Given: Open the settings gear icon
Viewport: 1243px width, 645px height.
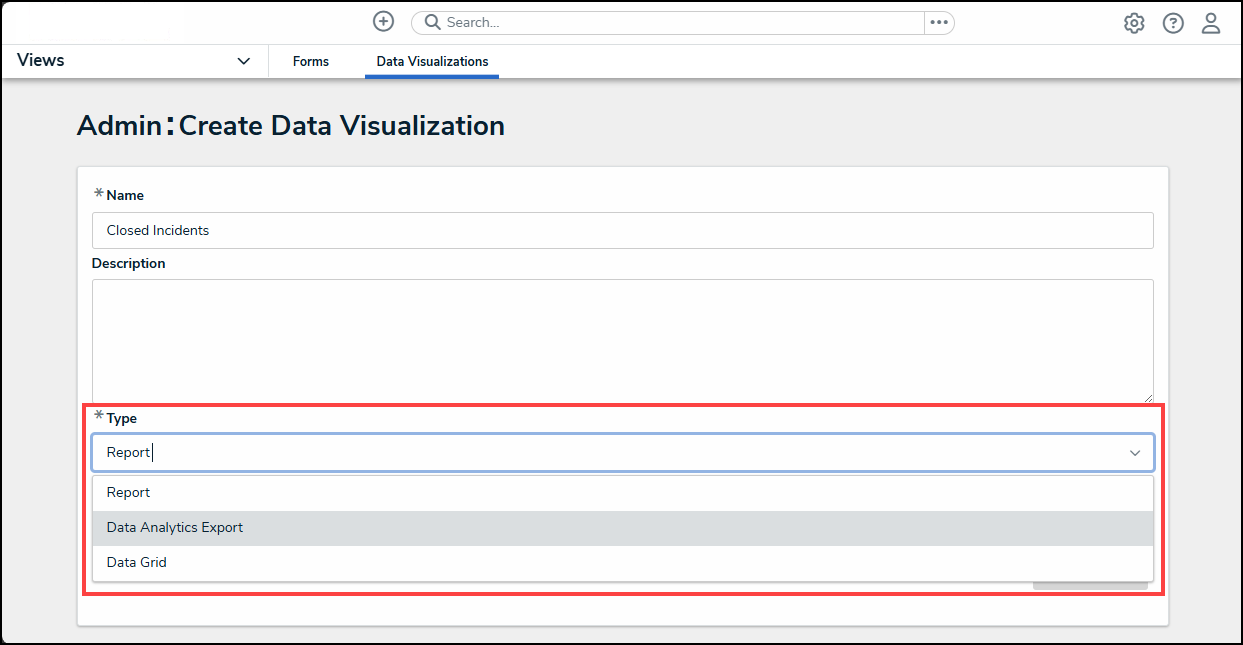Looking at the screenshot, I should [x=1134, y=23].
